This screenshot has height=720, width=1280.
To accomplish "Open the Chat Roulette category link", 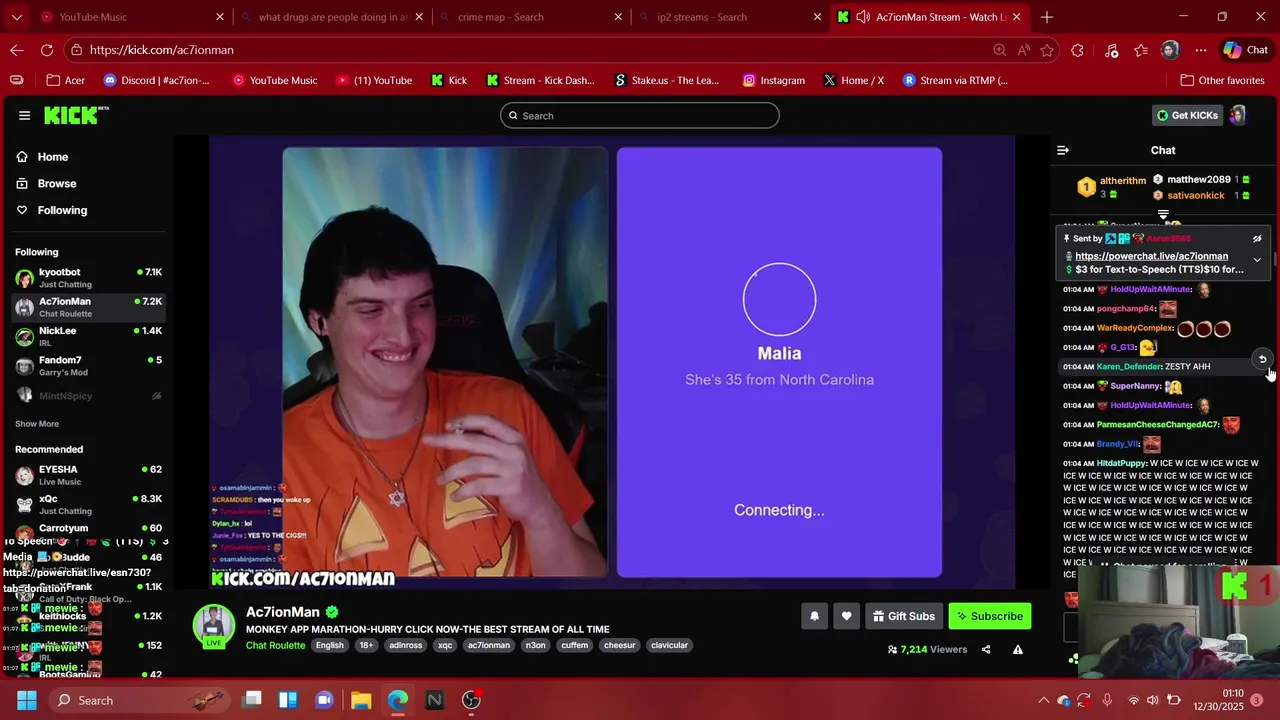I will 275,645.
